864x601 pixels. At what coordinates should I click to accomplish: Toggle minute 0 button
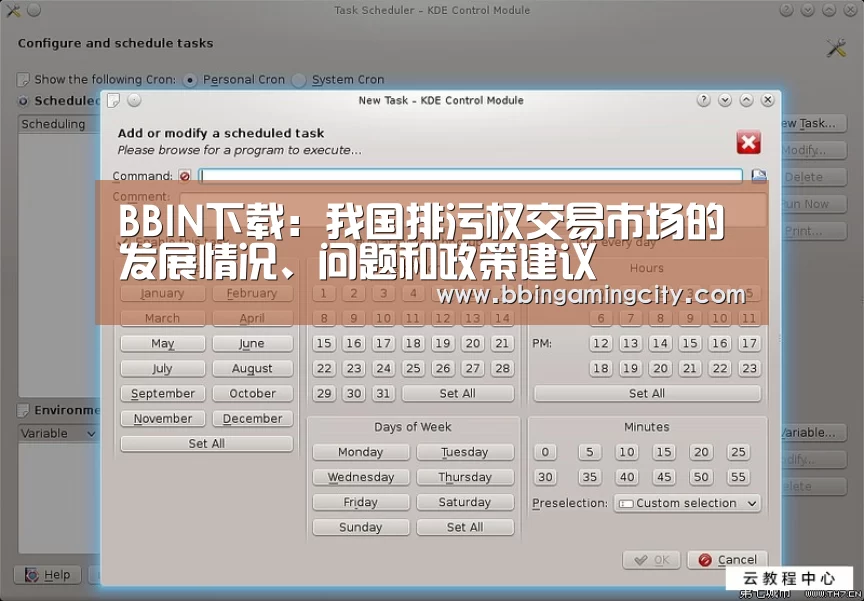point(545,452)
